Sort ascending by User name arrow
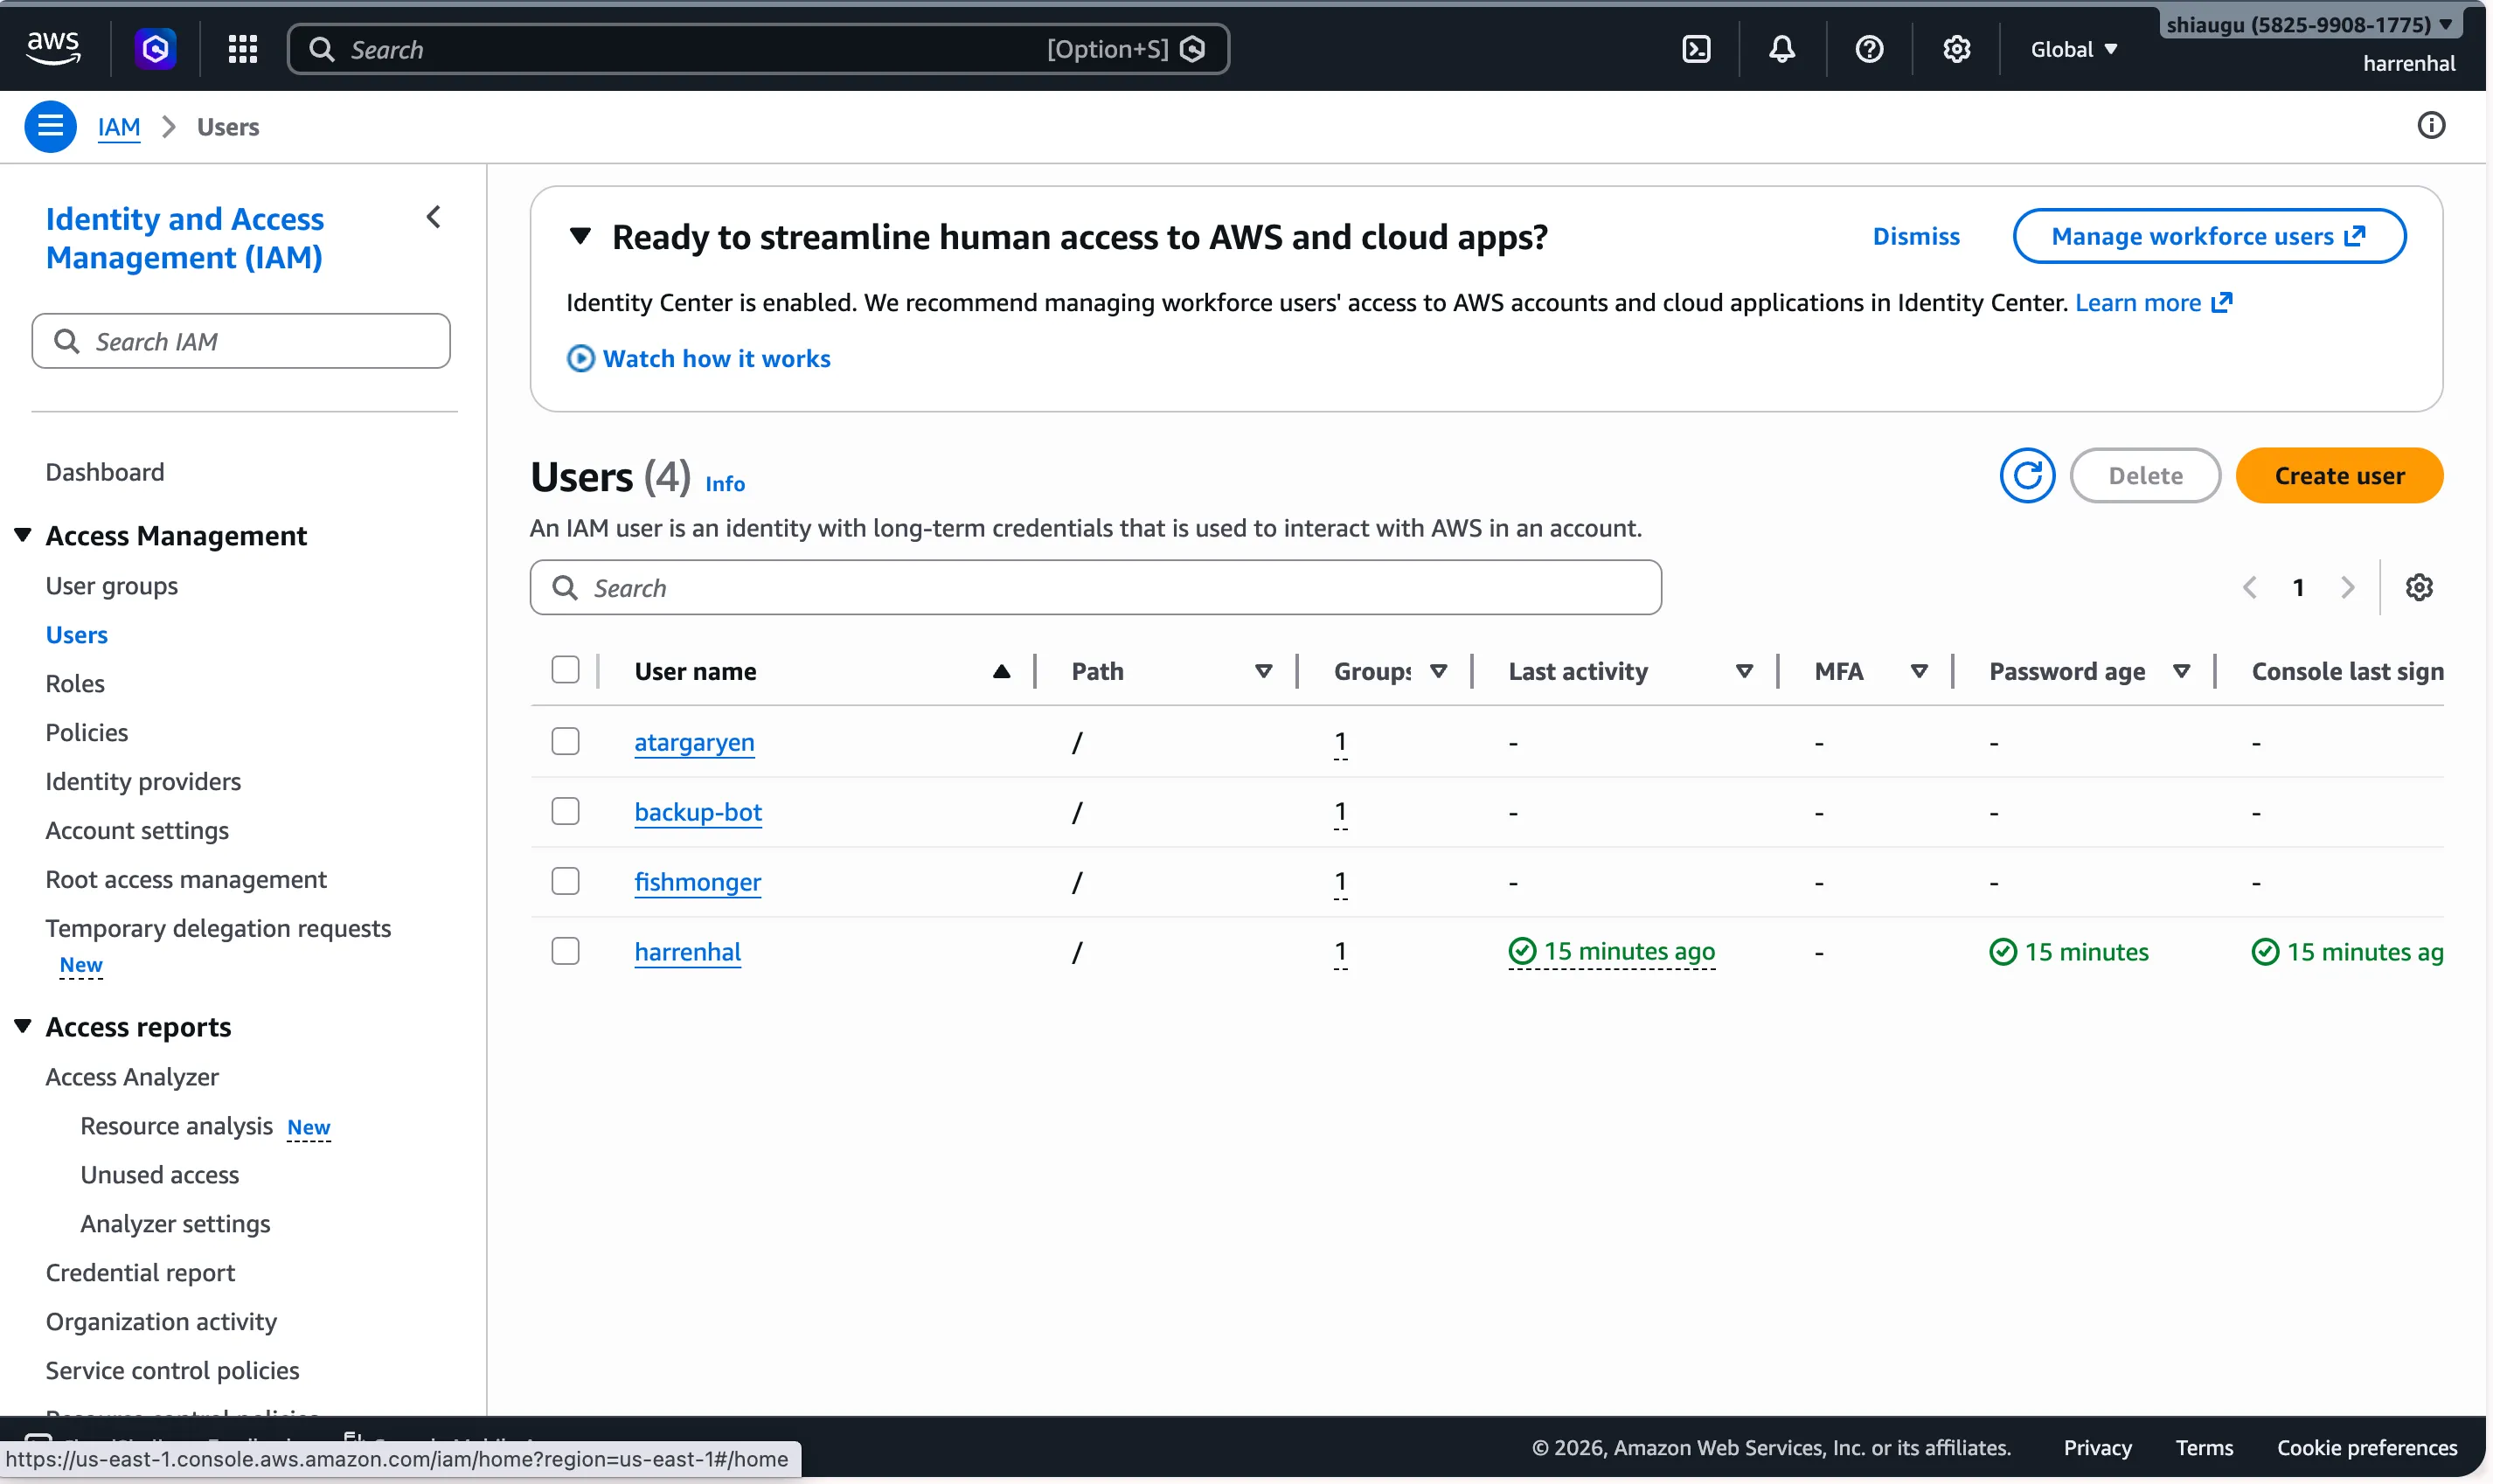This screenshot has height=1484, width=2493. click(1001, 671)
